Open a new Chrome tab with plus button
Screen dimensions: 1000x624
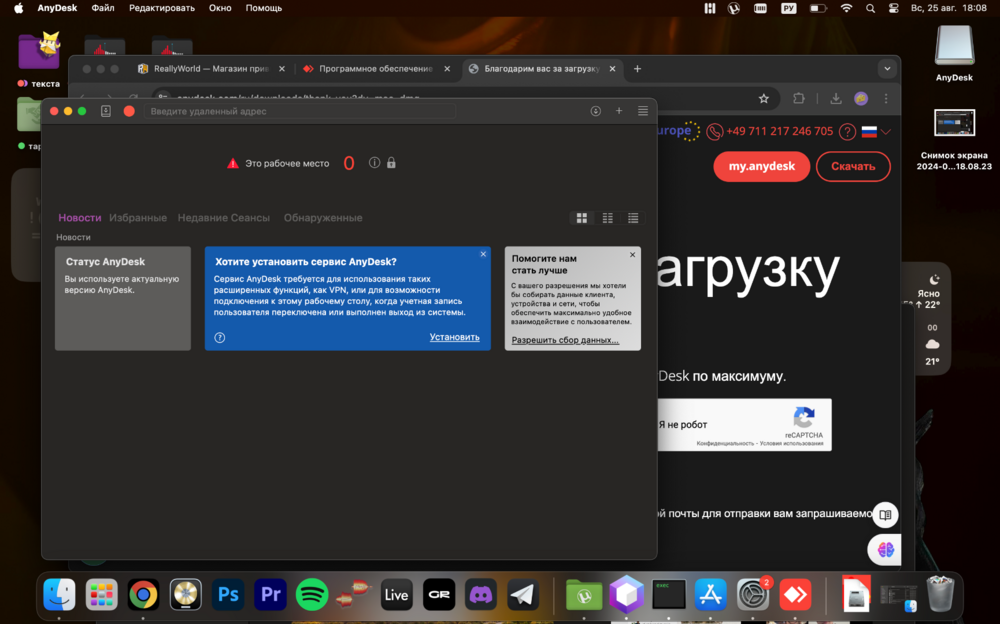coord(637,69)
